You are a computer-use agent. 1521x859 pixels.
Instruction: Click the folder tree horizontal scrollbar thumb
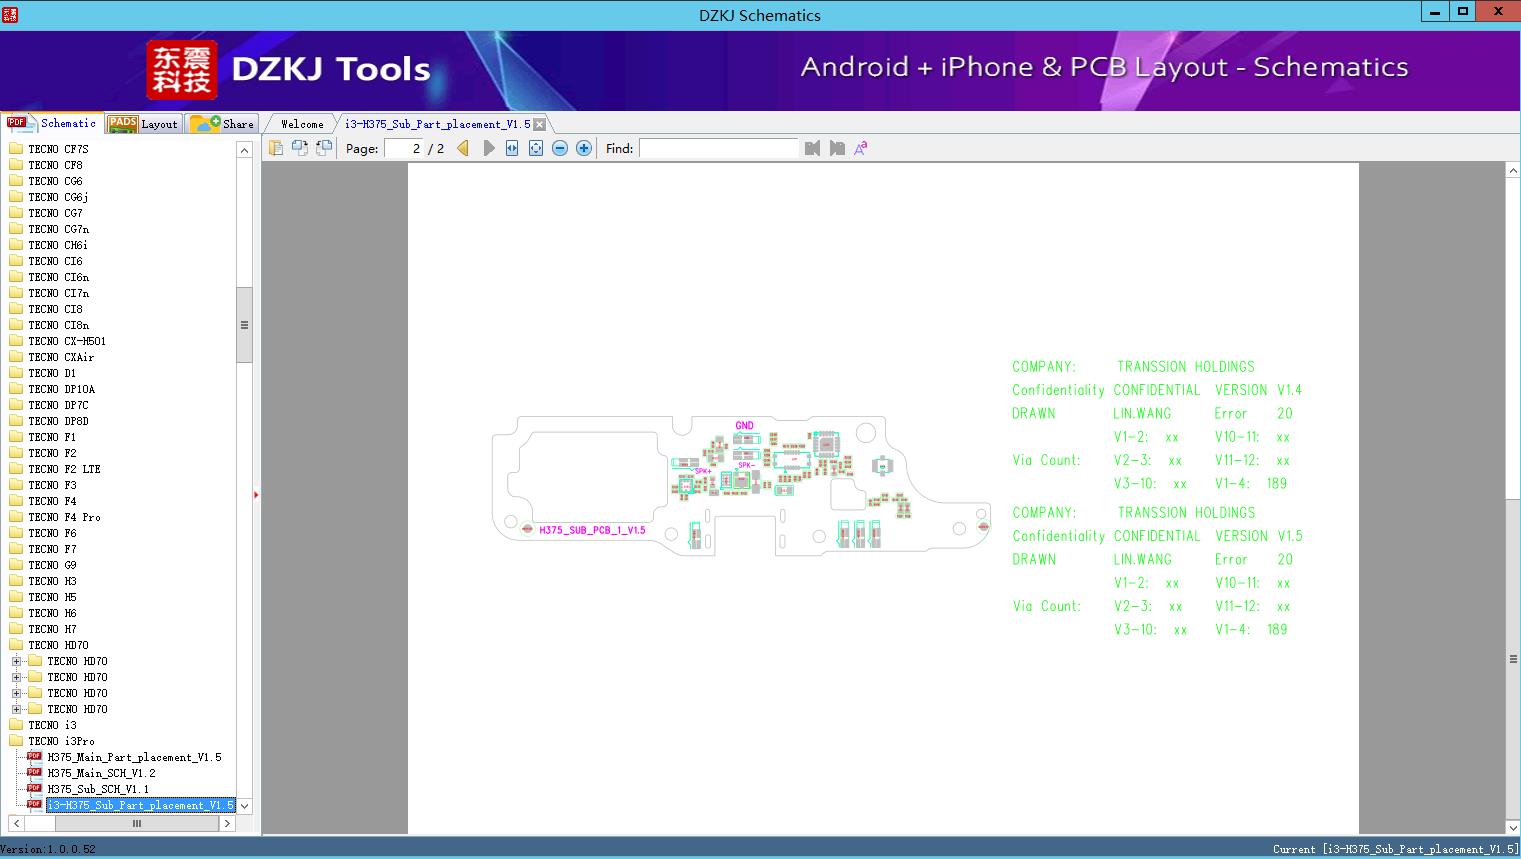tap(137, 823)
